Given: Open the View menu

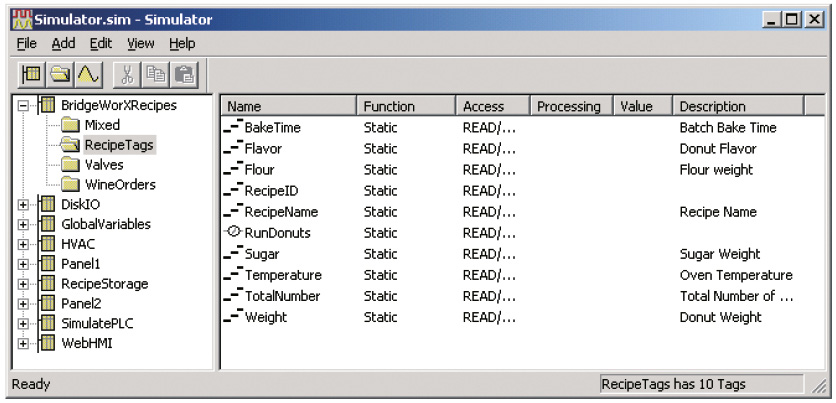Looking at the screenshot, I should click(x=141, y=43).
